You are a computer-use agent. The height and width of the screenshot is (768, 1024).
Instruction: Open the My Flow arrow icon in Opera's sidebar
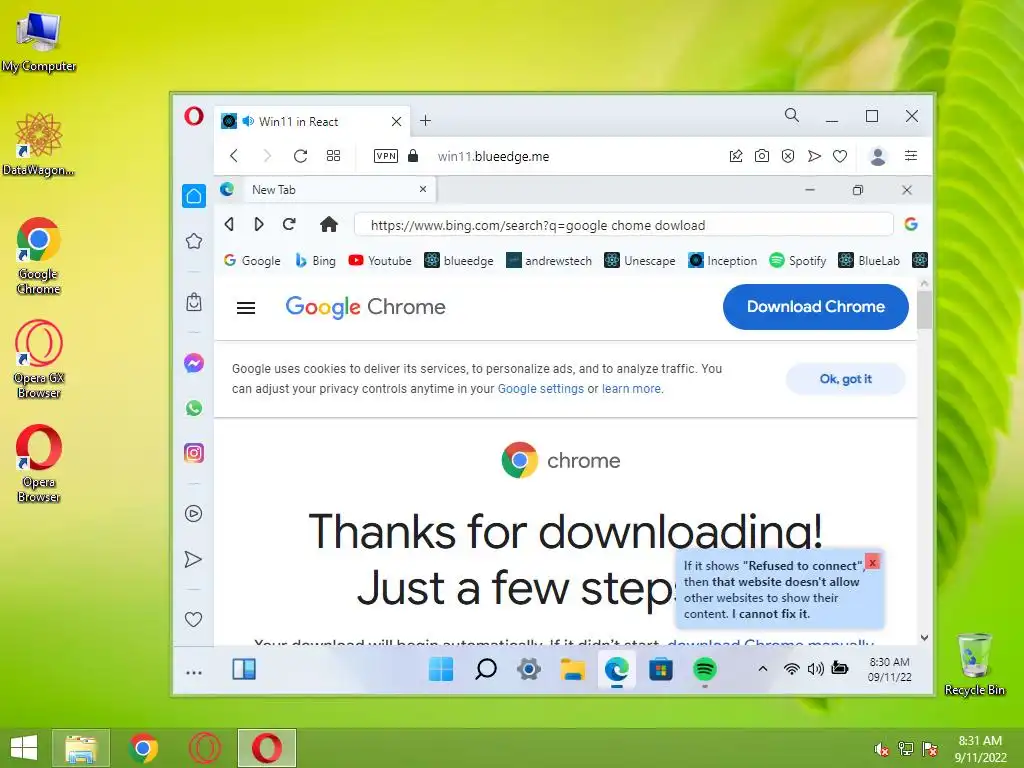(x=193, y=559)
